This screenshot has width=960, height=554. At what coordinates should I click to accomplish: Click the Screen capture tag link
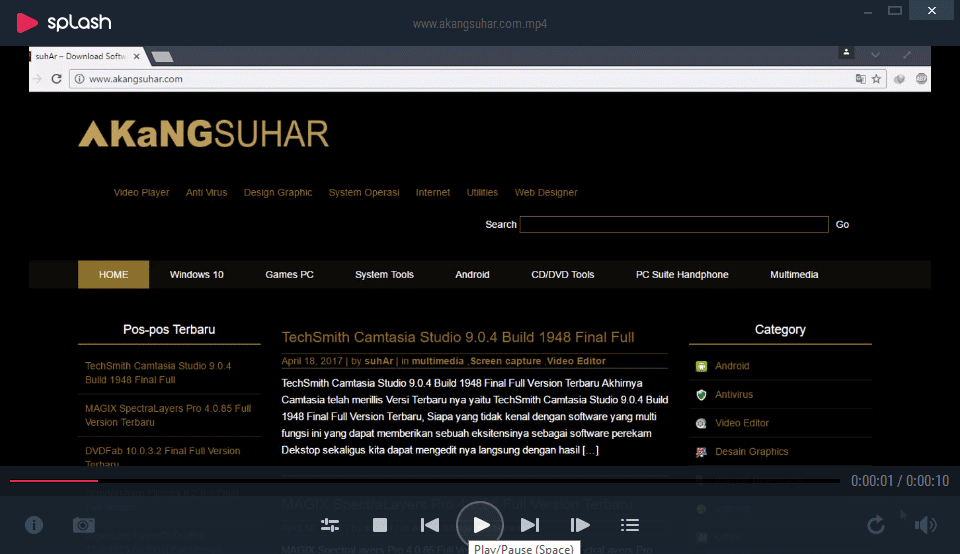coord(506,361)
